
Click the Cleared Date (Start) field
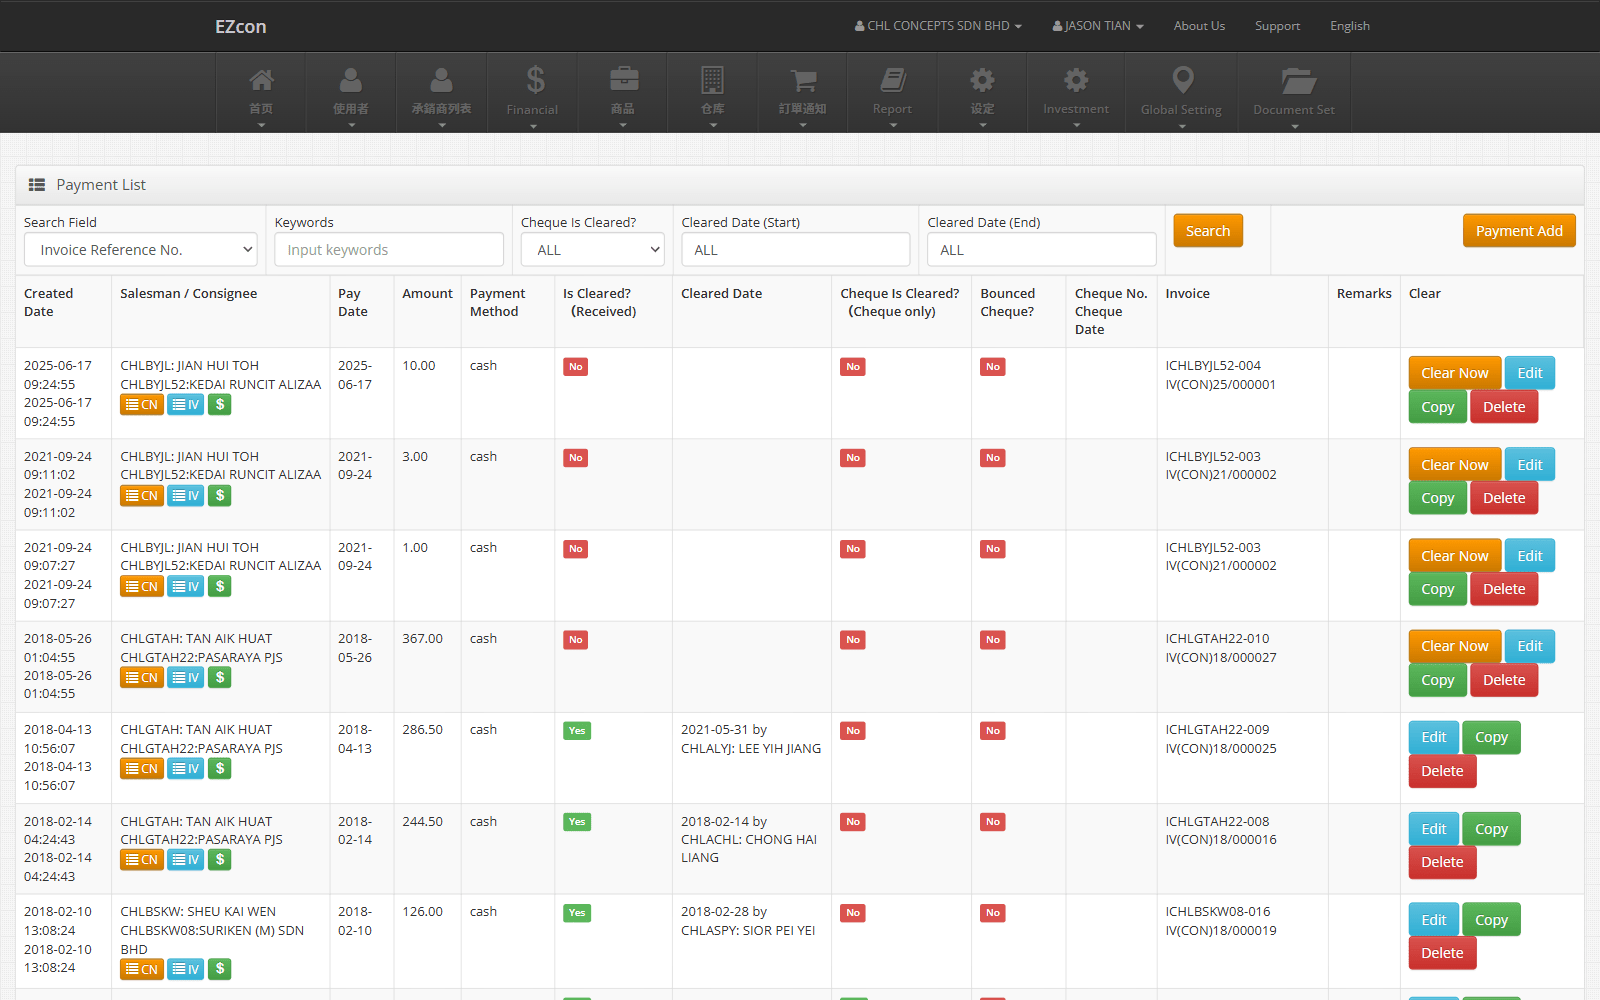796,250
